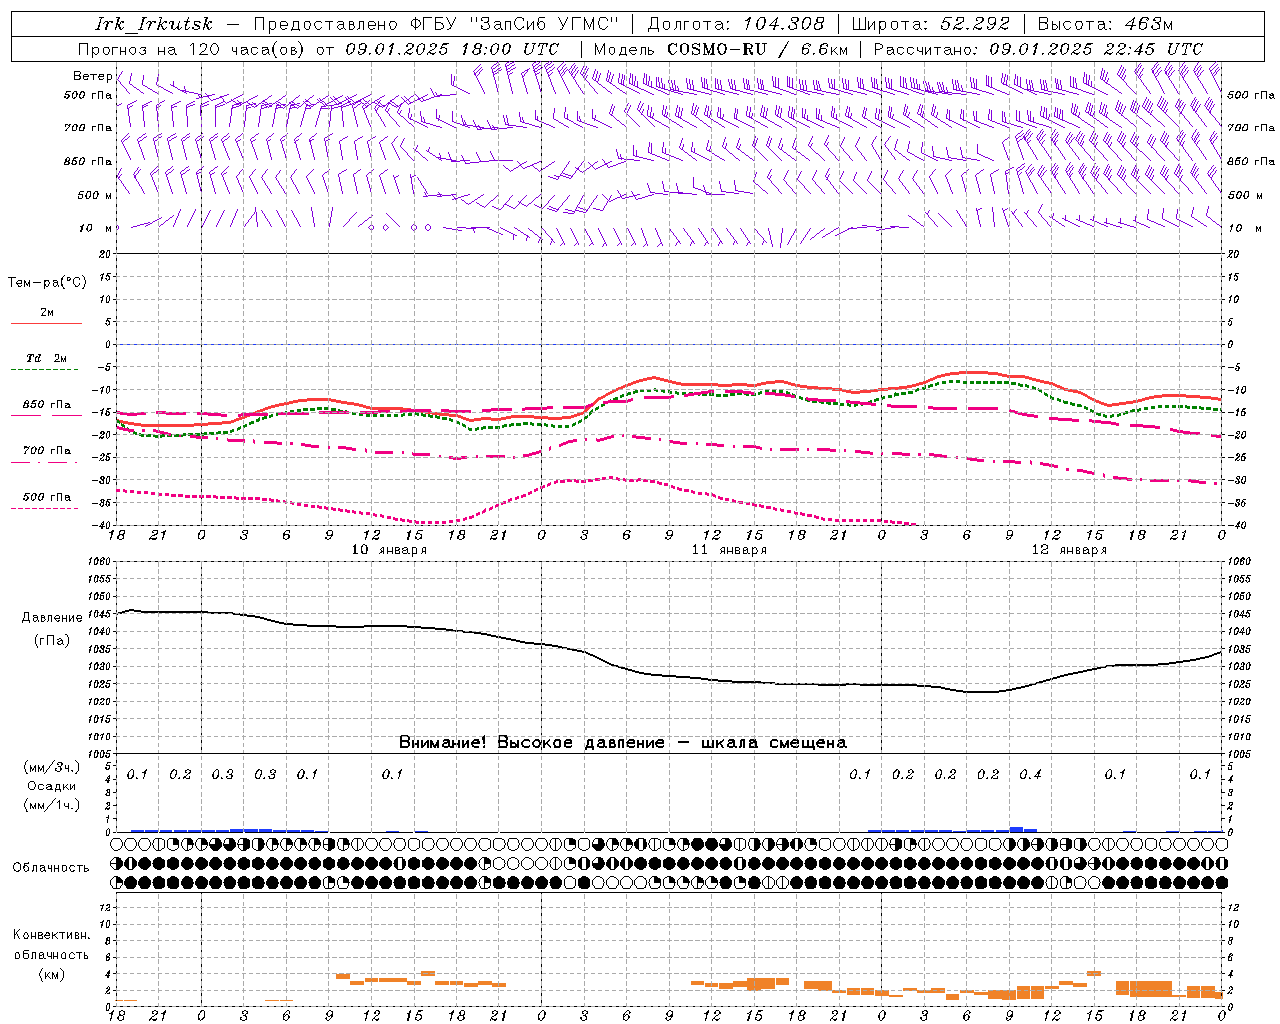1280x1024 pixels.
Task: Click the 2м temperature legend entry
Action: [47, 312]
